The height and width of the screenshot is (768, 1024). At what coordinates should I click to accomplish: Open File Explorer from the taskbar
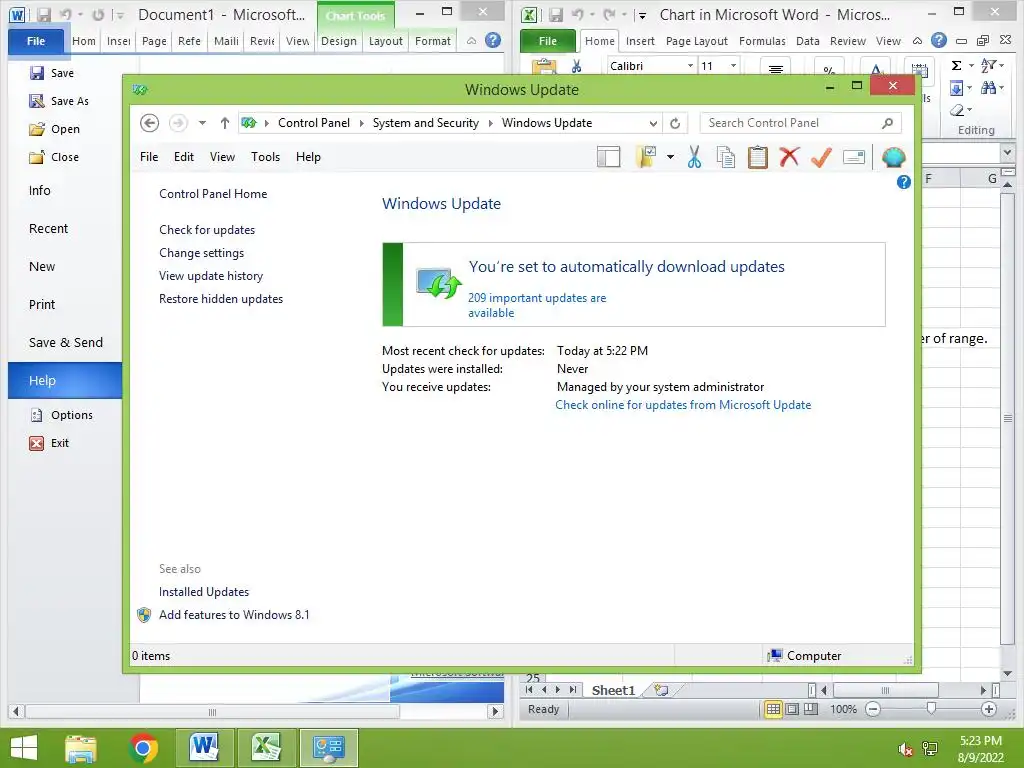pyautogui.click(x=81, y=748)
